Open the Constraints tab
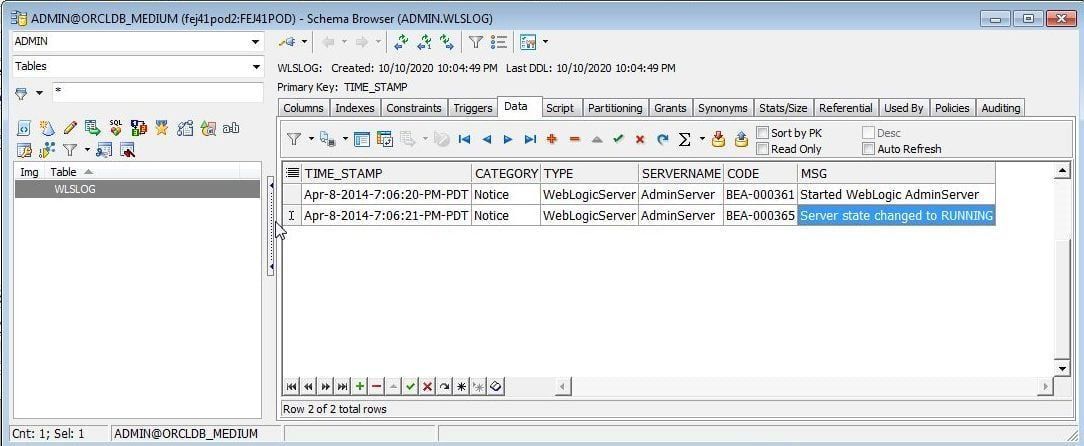The width and height of the screenshot is (1084, 446). pyautogui.click(x=413, y=108)
